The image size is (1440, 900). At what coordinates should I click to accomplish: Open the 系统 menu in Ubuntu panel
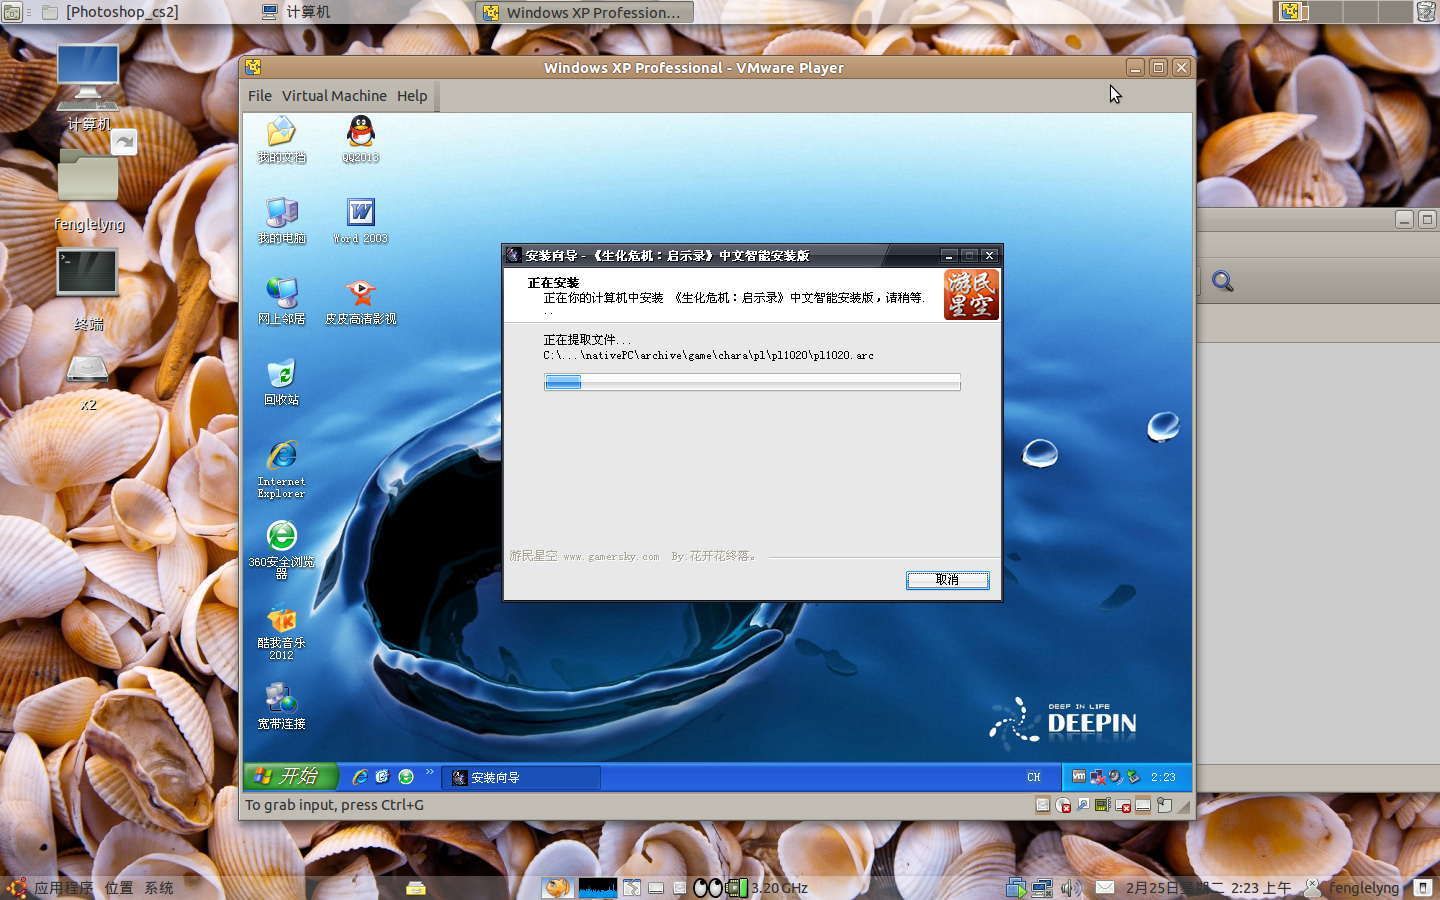pos(159,888)
